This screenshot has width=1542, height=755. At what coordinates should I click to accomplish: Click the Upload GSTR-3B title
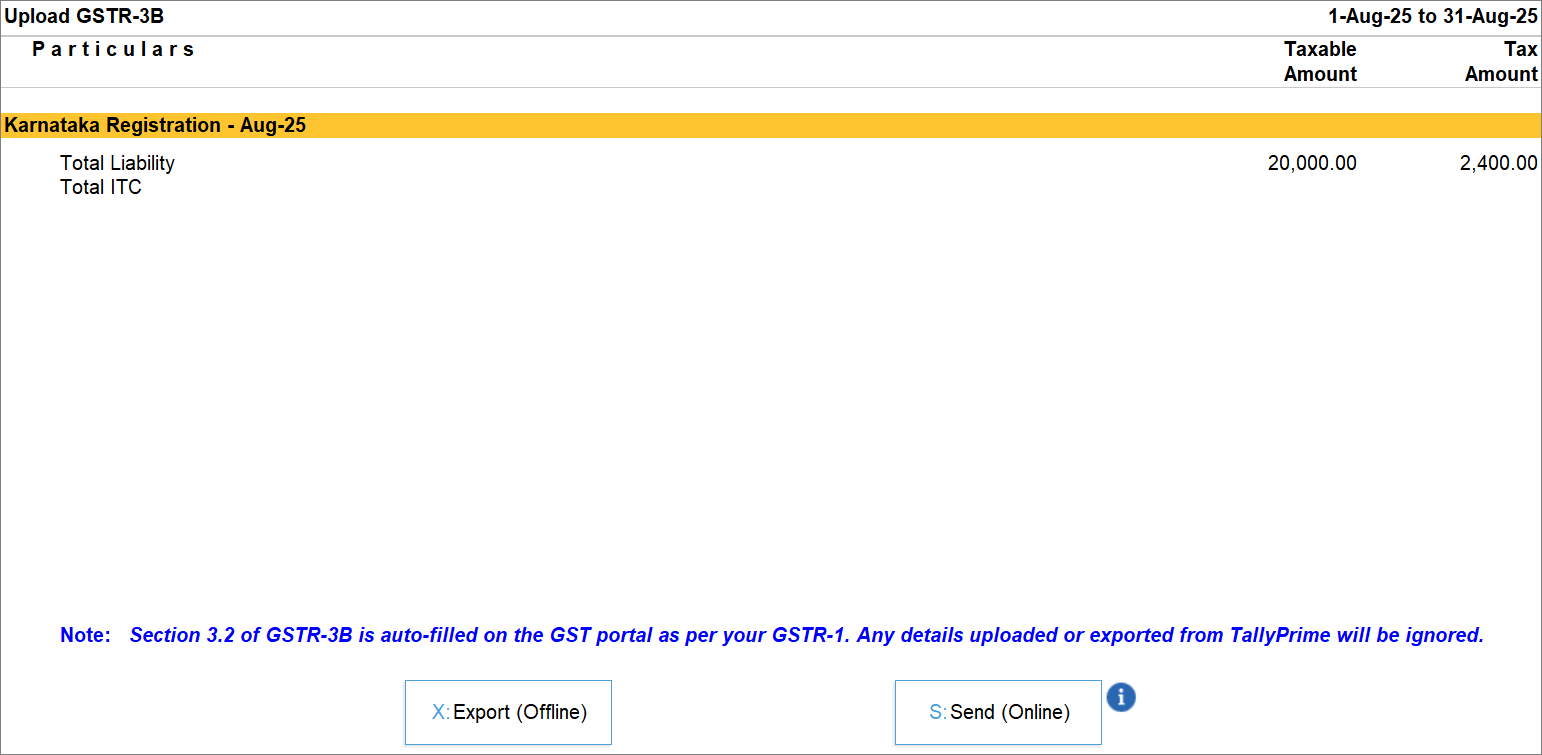pos(84,16)
